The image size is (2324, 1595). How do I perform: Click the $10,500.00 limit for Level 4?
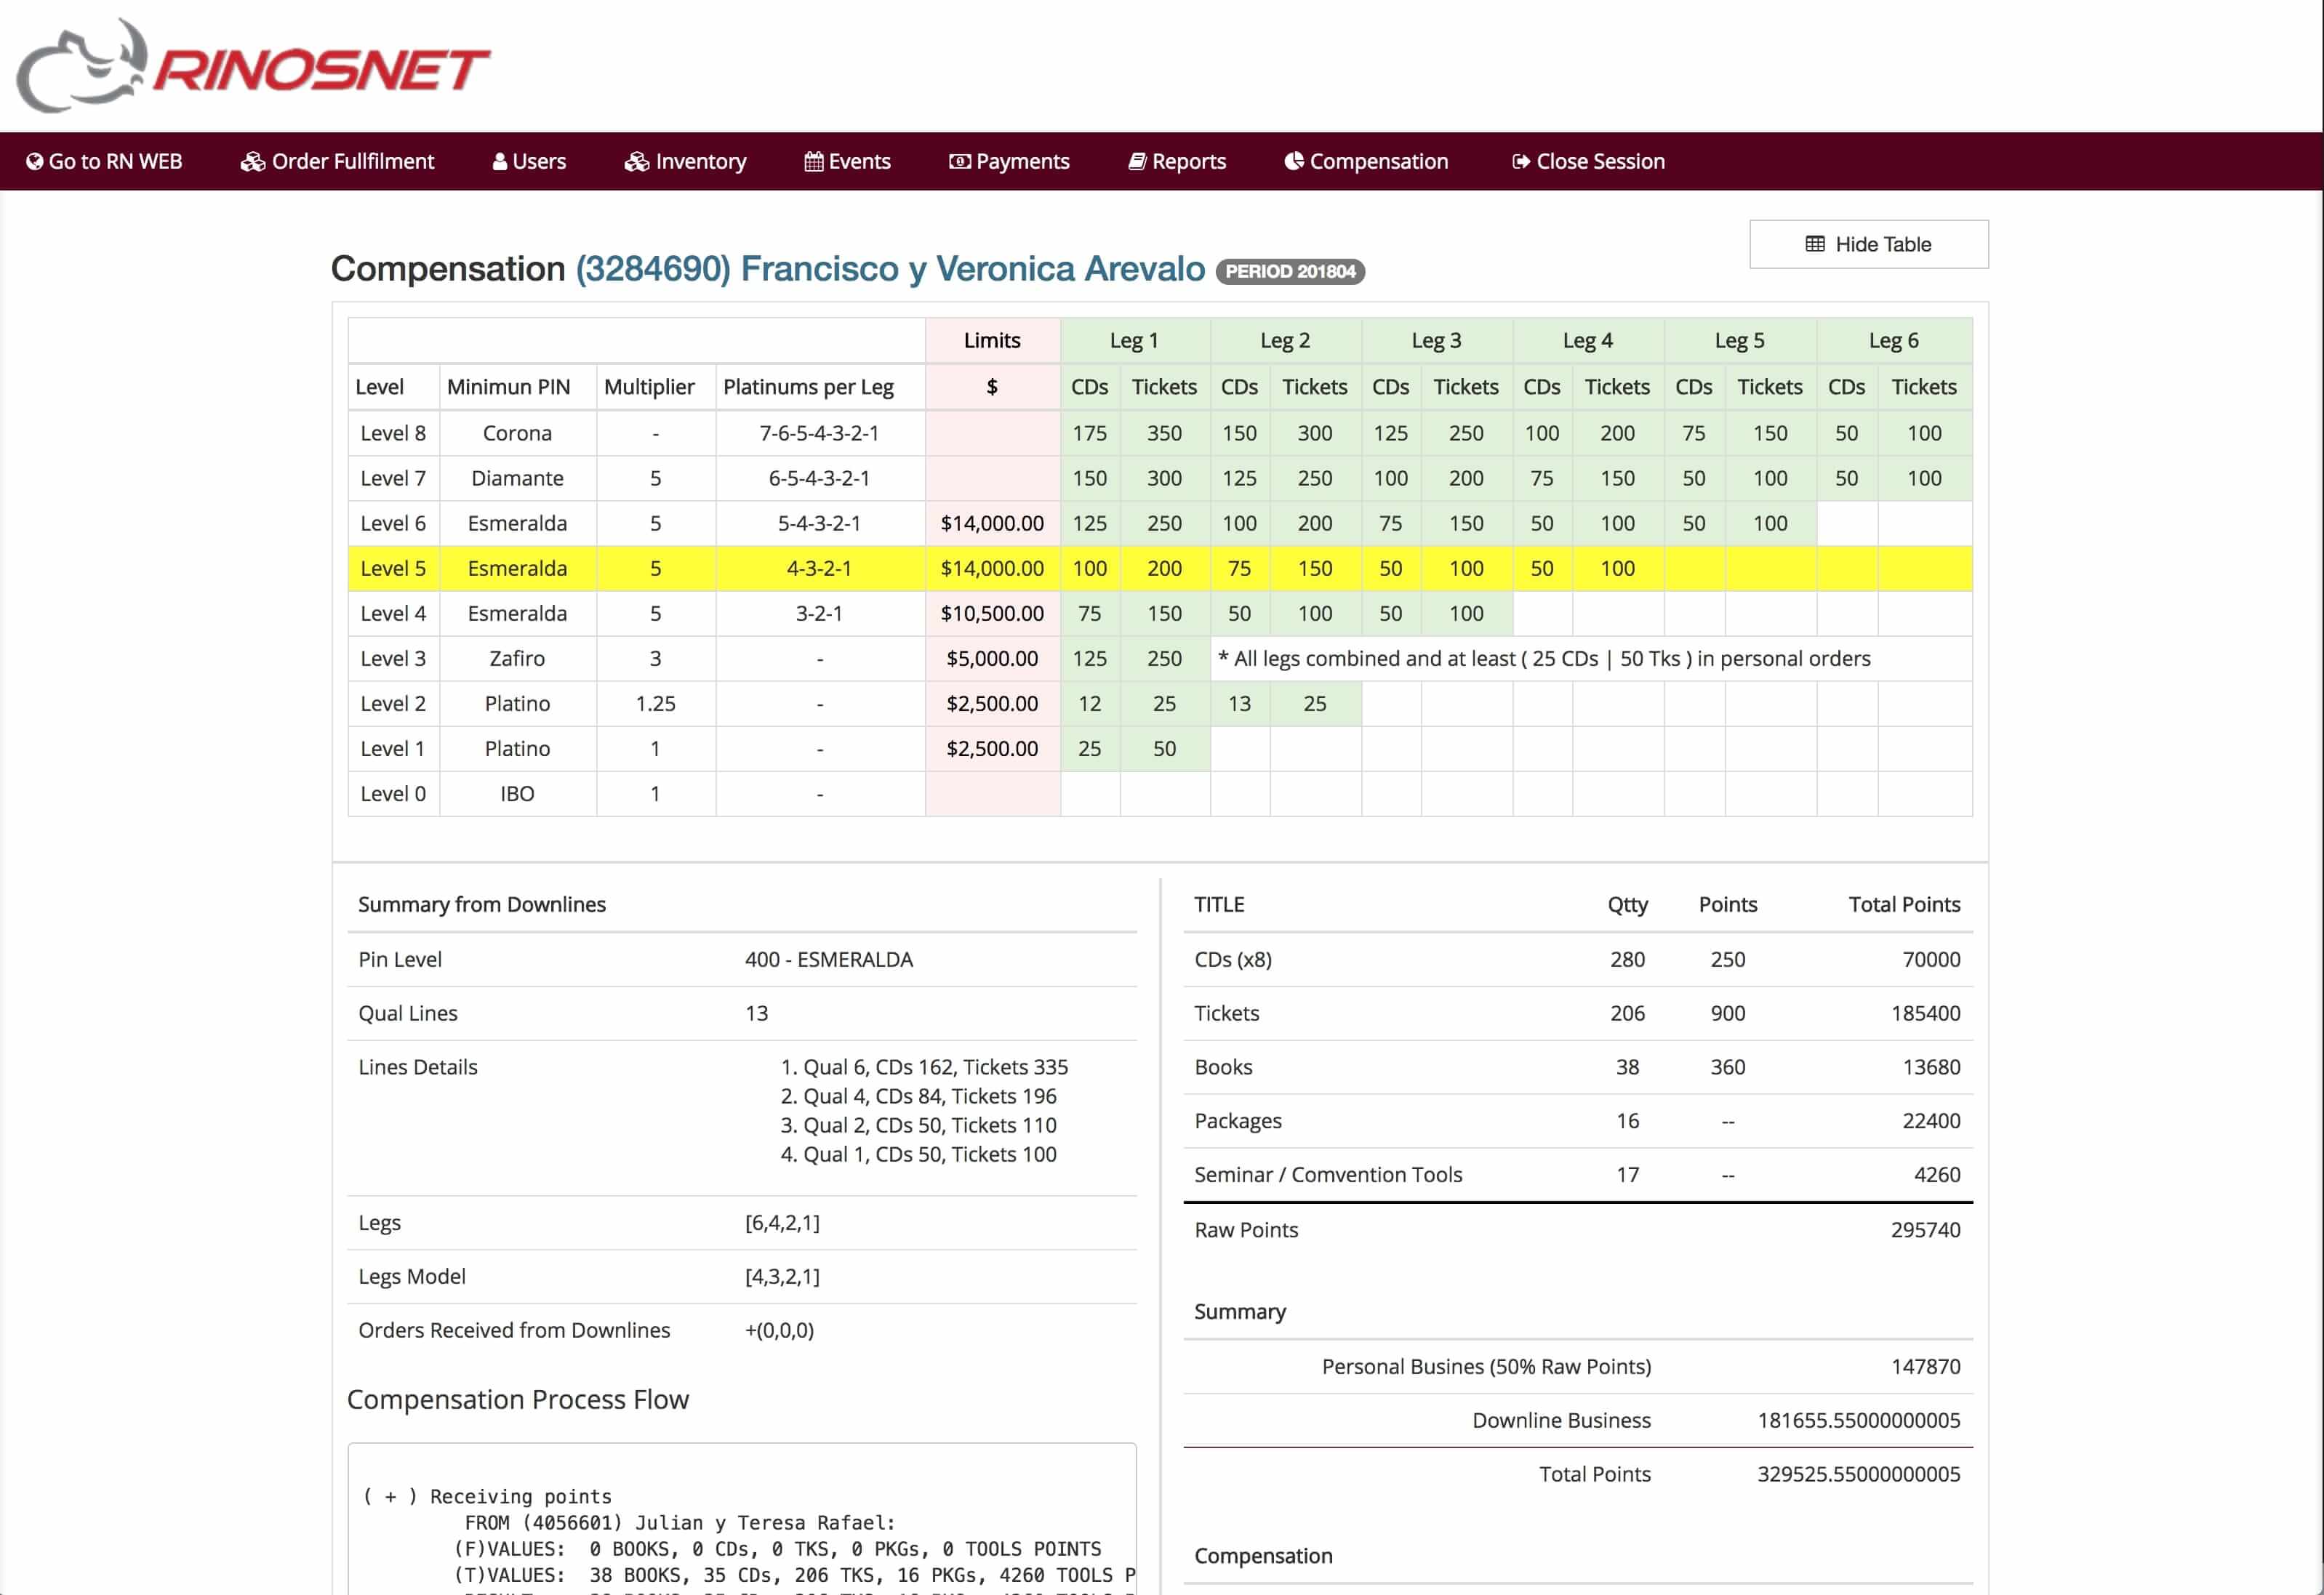pyautogui.click(x=992, y=613)
